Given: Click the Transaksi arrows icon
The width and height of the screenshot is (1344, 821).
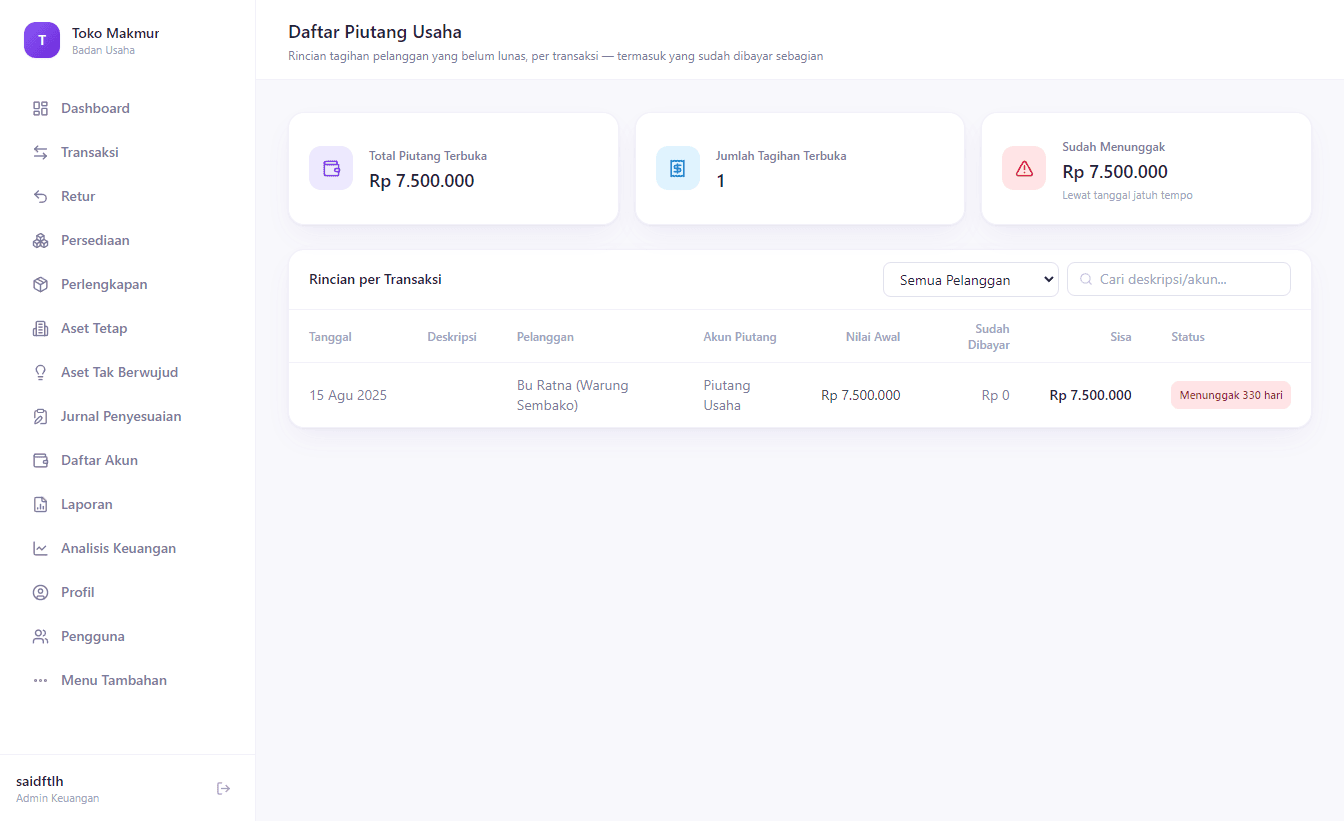Looking at the screenshot, I should [40, 152].
